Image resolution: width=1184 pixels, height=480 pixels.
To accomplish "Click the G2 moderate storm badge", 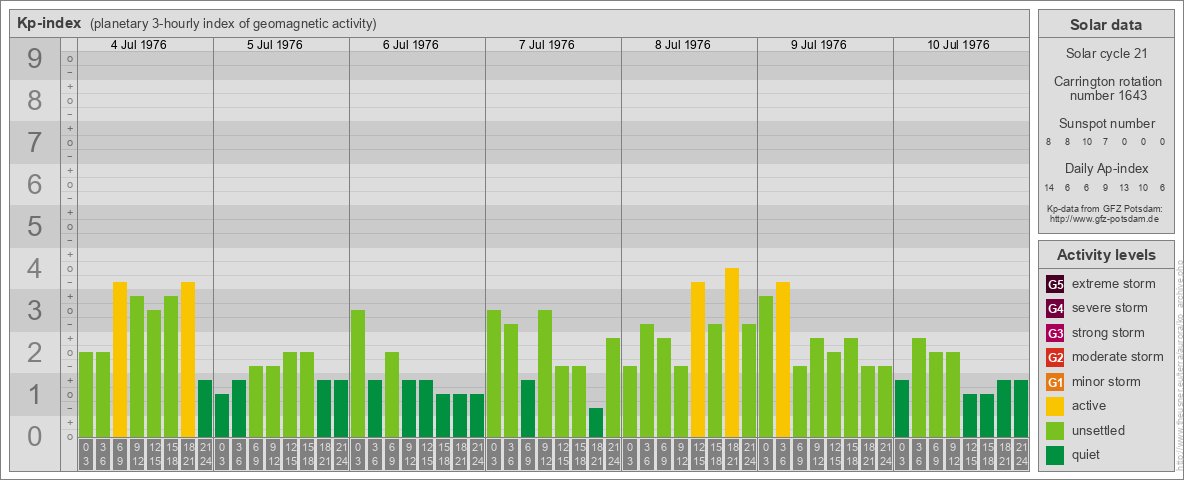I will coord(1055,357).
